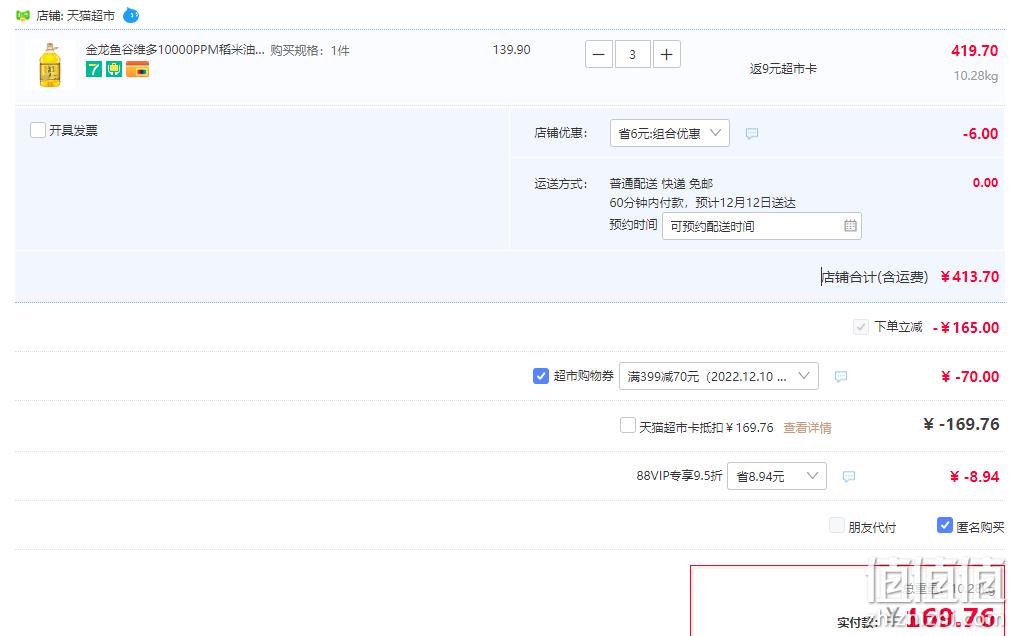Click the Tmall cat store icon

(23, 16)
